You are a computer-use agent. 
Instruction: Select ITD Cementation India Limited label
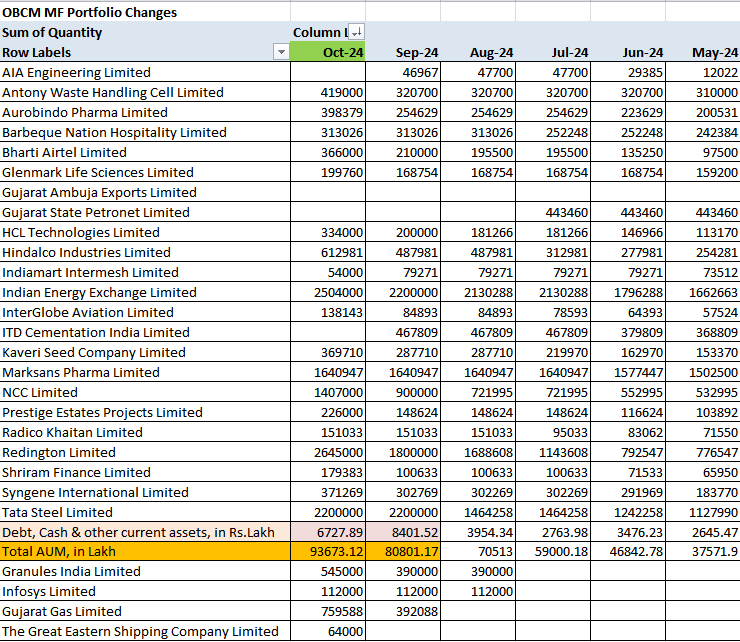[96, 332]
